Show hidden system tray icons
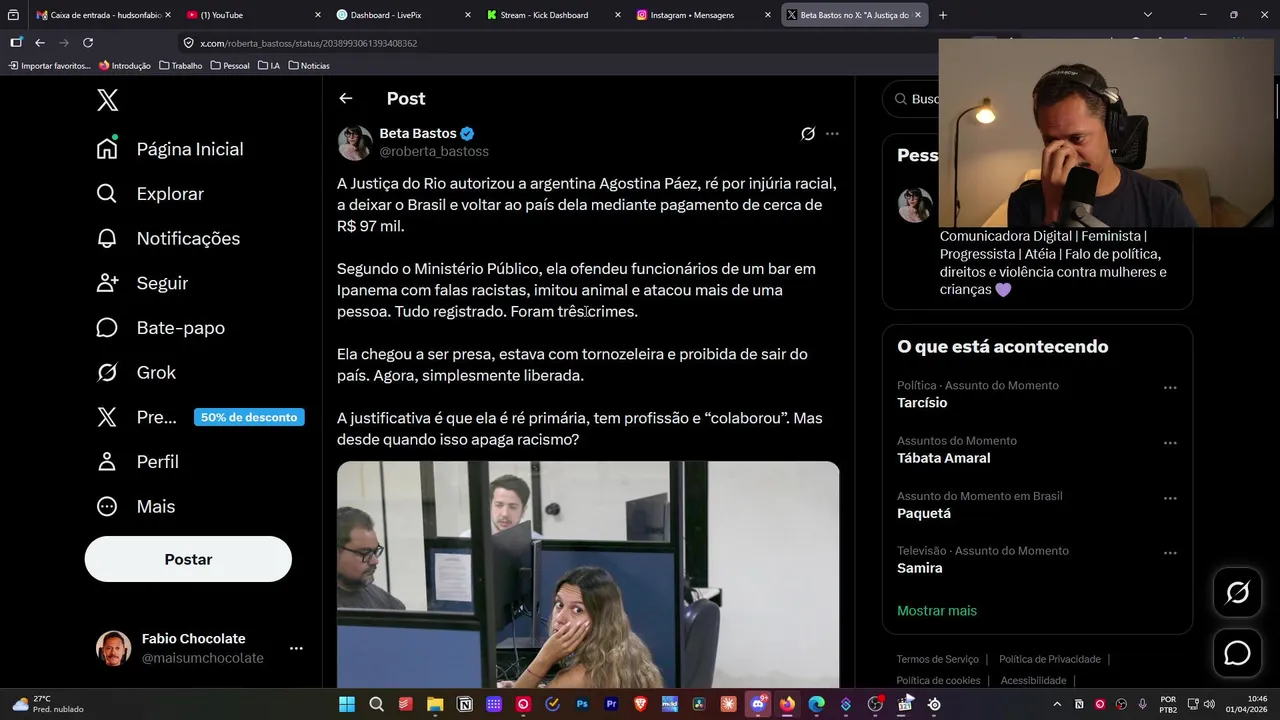1280x720 pixels. (1057, 704)
